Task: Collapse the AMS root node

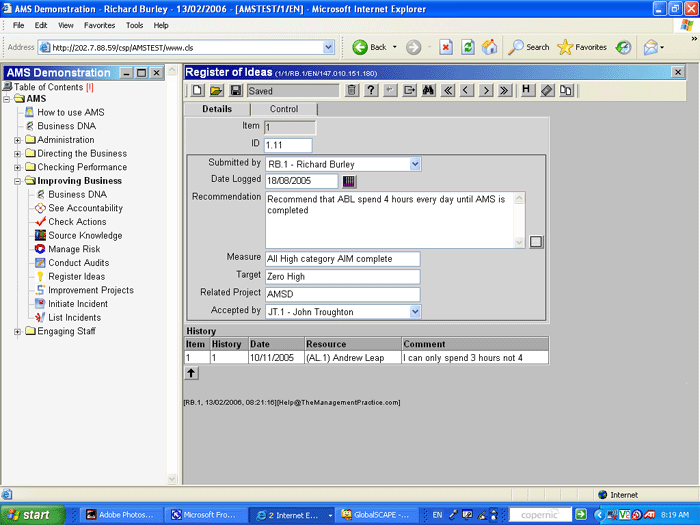Action: 7,99
